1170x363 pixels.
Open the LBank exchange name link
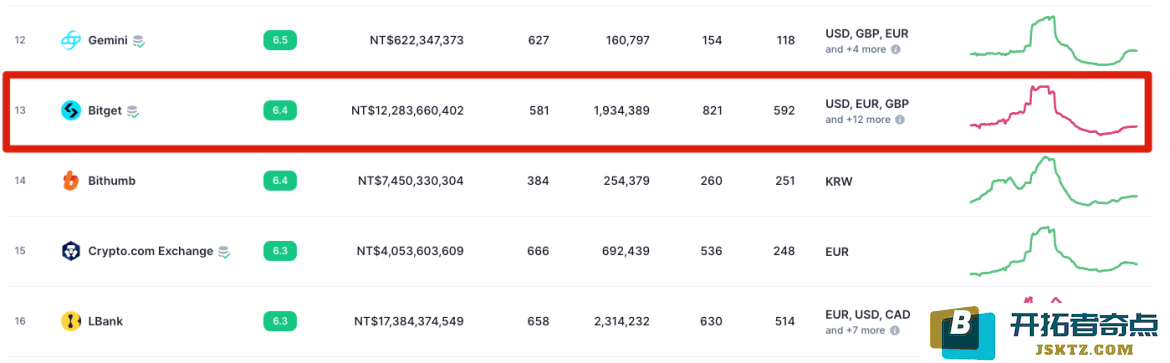[105, 321]
